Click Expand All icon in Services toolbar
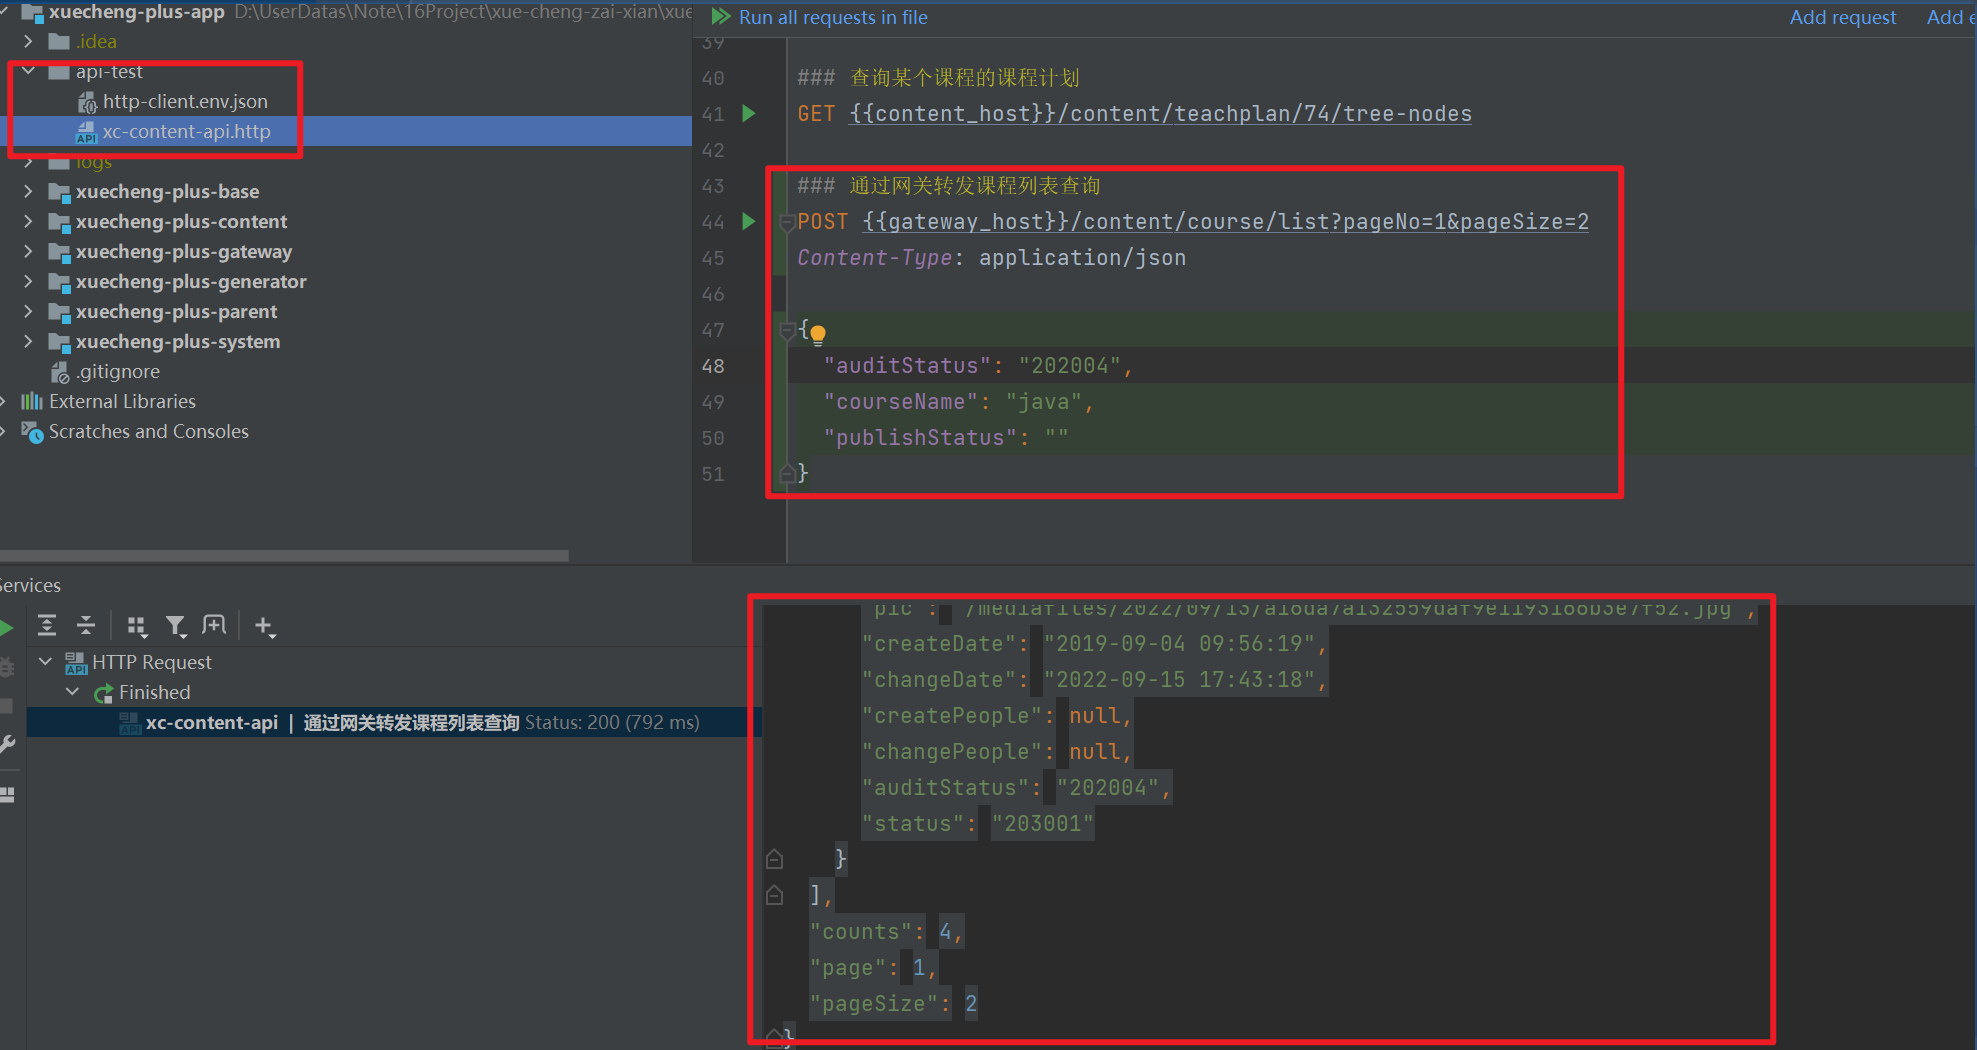This screenshot has width=1977, height=1050. click(x=47, y=626)
